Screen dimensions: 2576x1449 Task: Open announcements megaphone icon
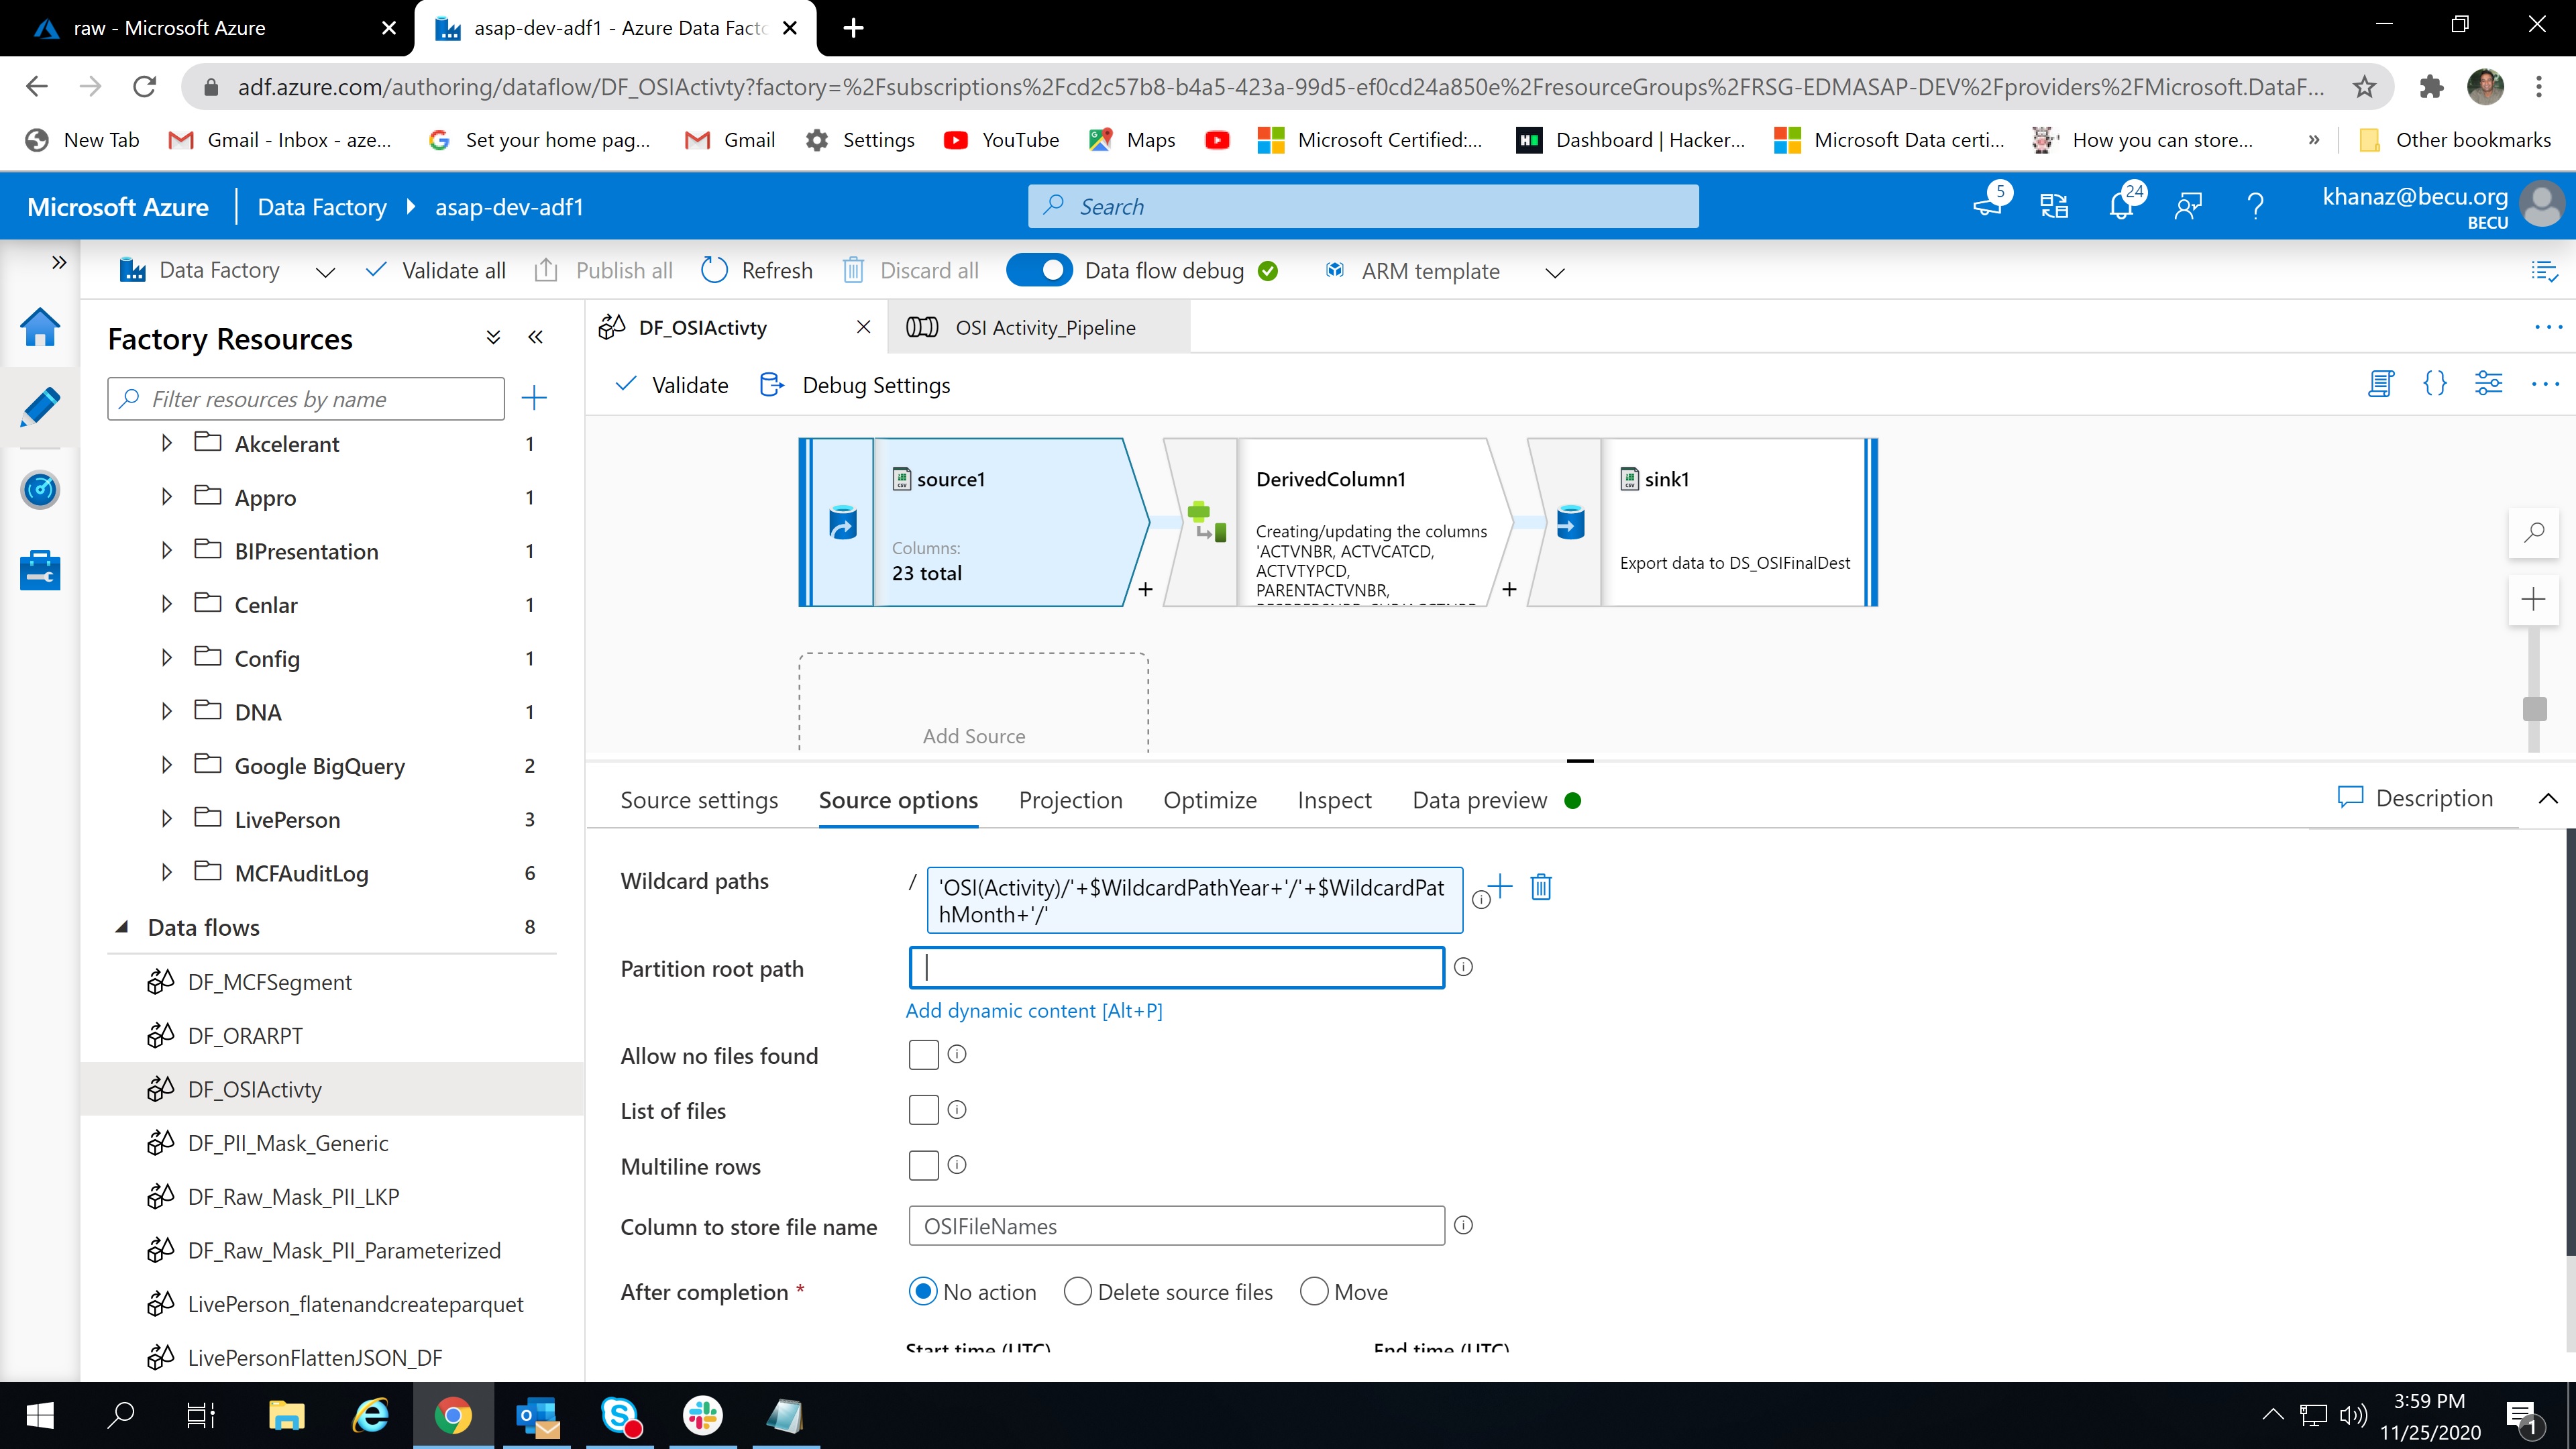[1988, 206]
